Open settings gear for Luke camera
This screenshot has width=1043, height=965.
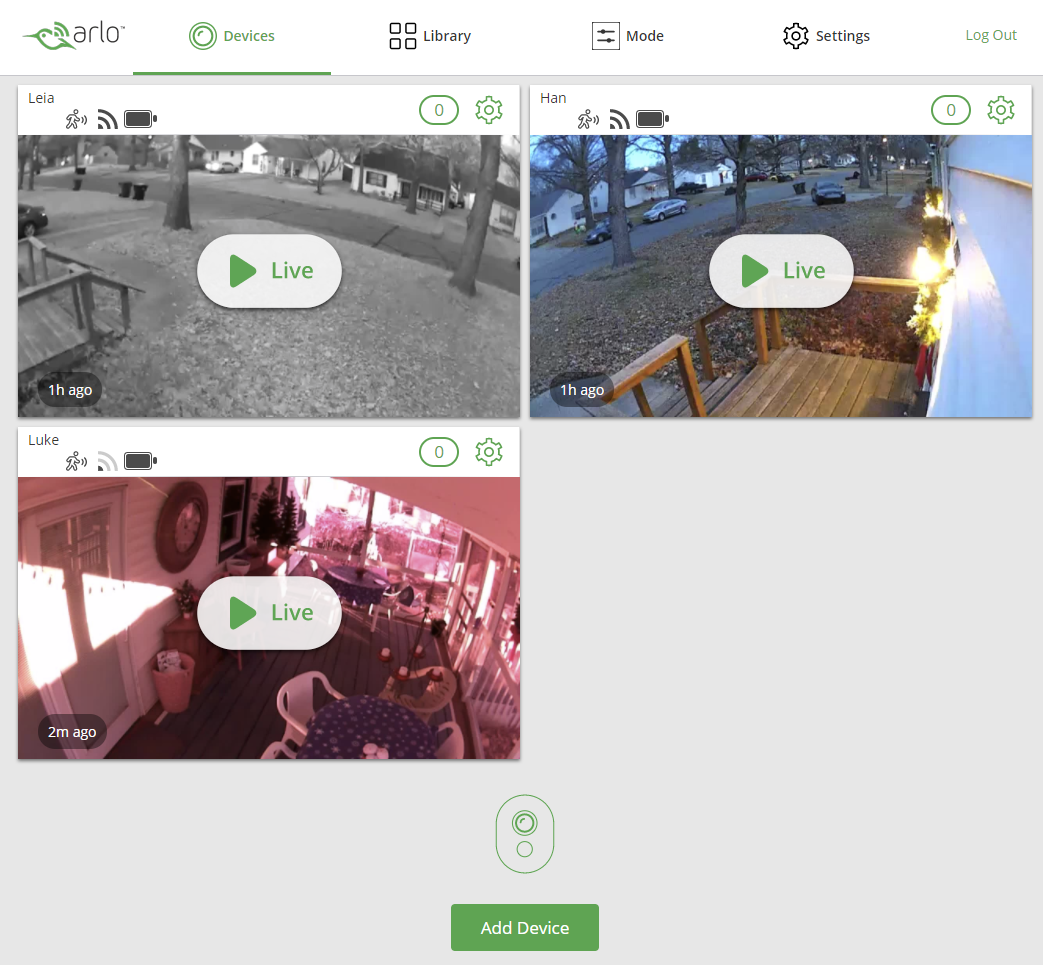coord(489,452)
